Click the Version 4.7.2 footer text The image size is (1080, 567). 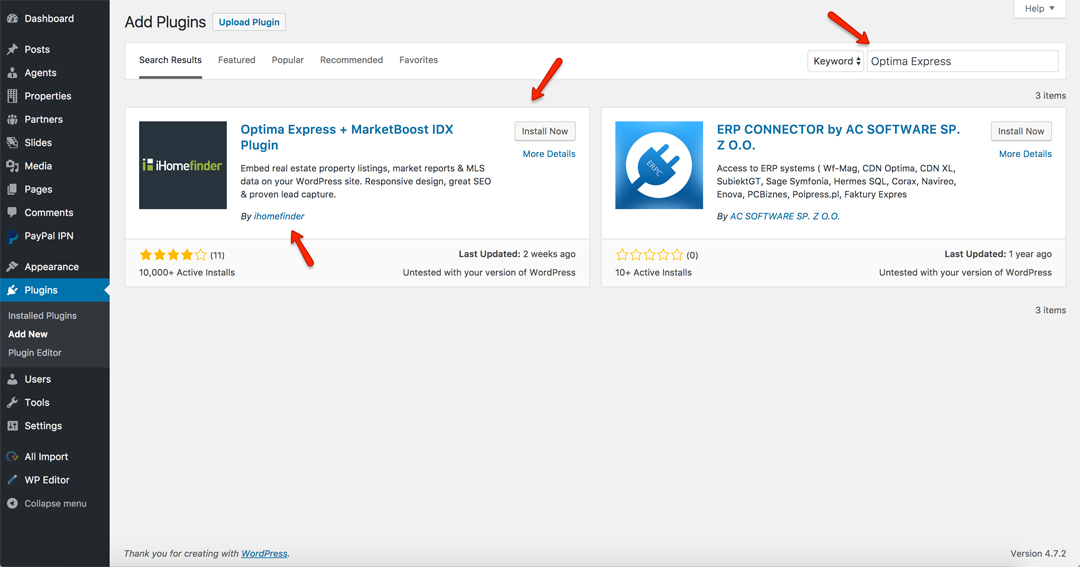click(x=1038, y=553)
